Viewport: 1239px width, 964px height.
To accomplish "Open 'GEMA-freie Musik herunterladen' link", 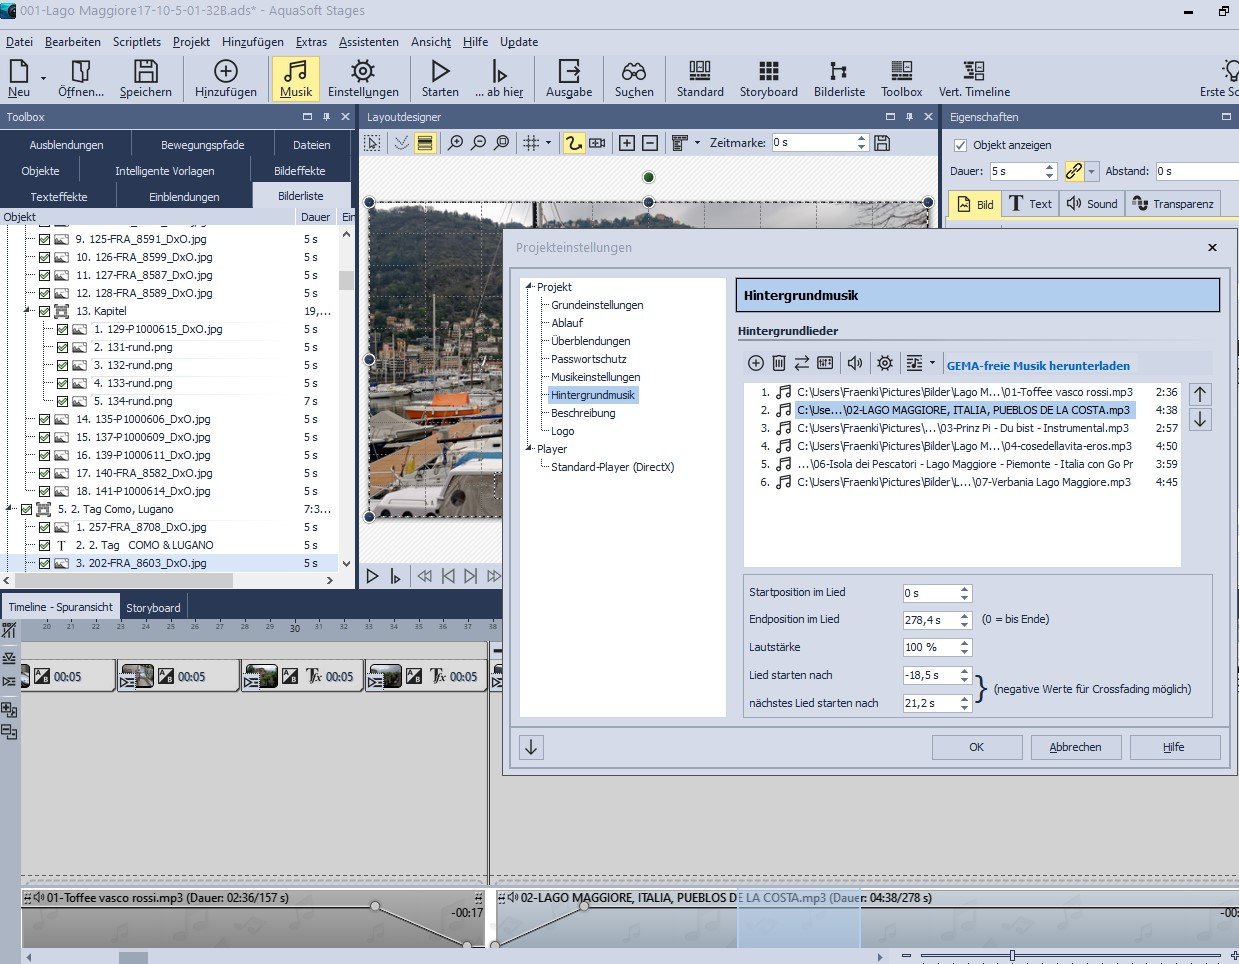I will tap(1038, 366).
